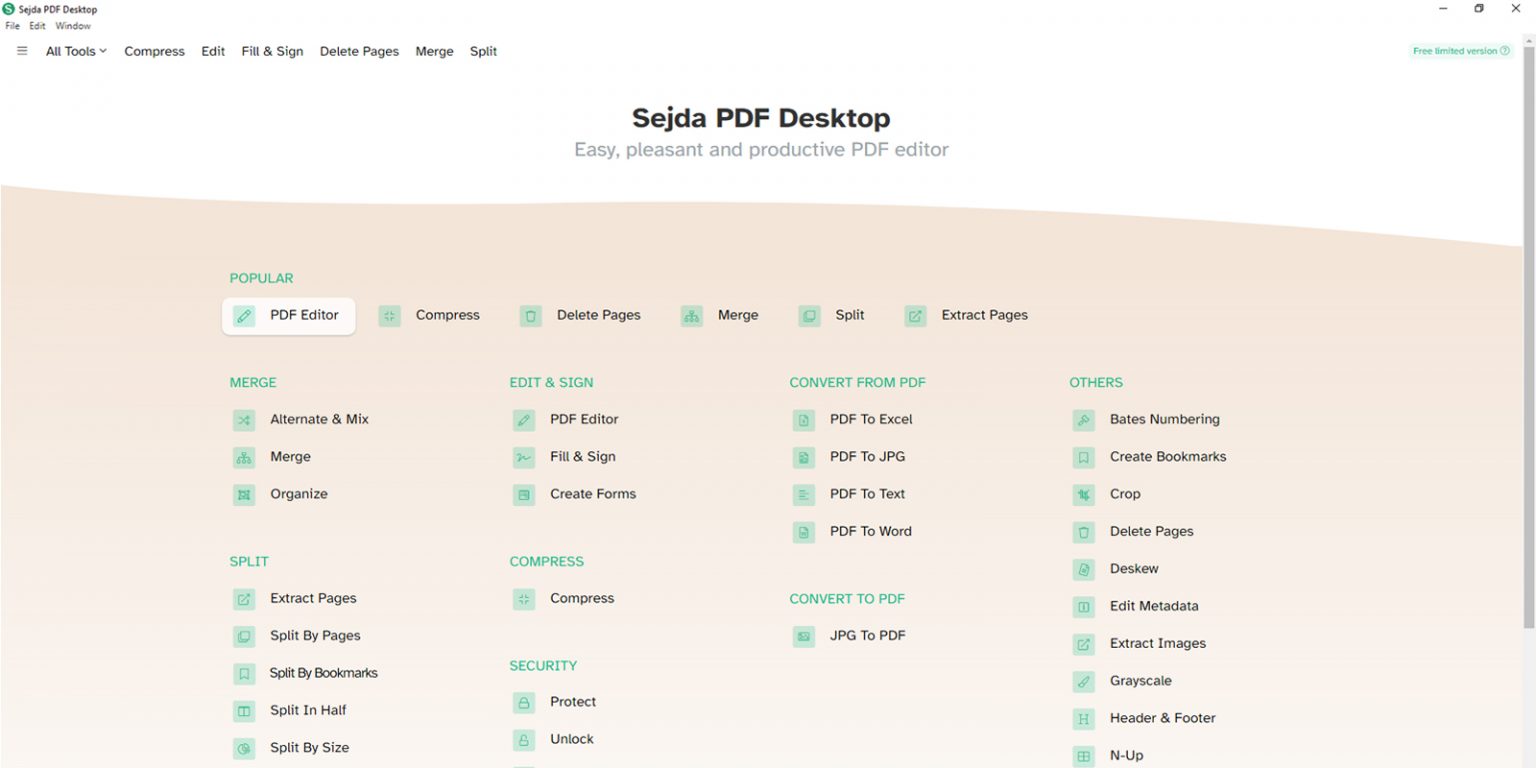Screen dimensions: 1536x768
Task: Click the JPG To PDF image icon
Action: (804, 636)
